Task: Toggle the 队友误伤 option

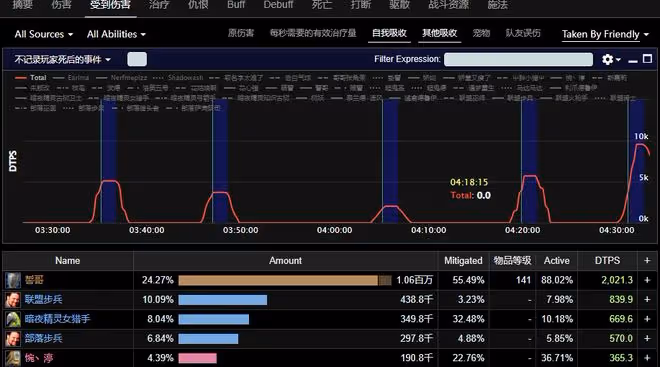Action: click(523, 33)
